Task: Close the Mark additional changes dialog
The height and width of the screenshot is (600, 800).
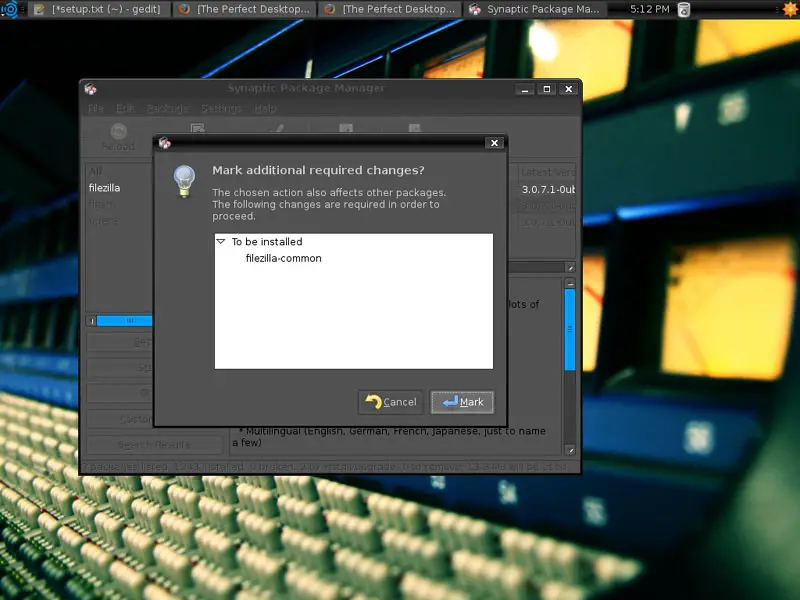Action: [494, 143]
